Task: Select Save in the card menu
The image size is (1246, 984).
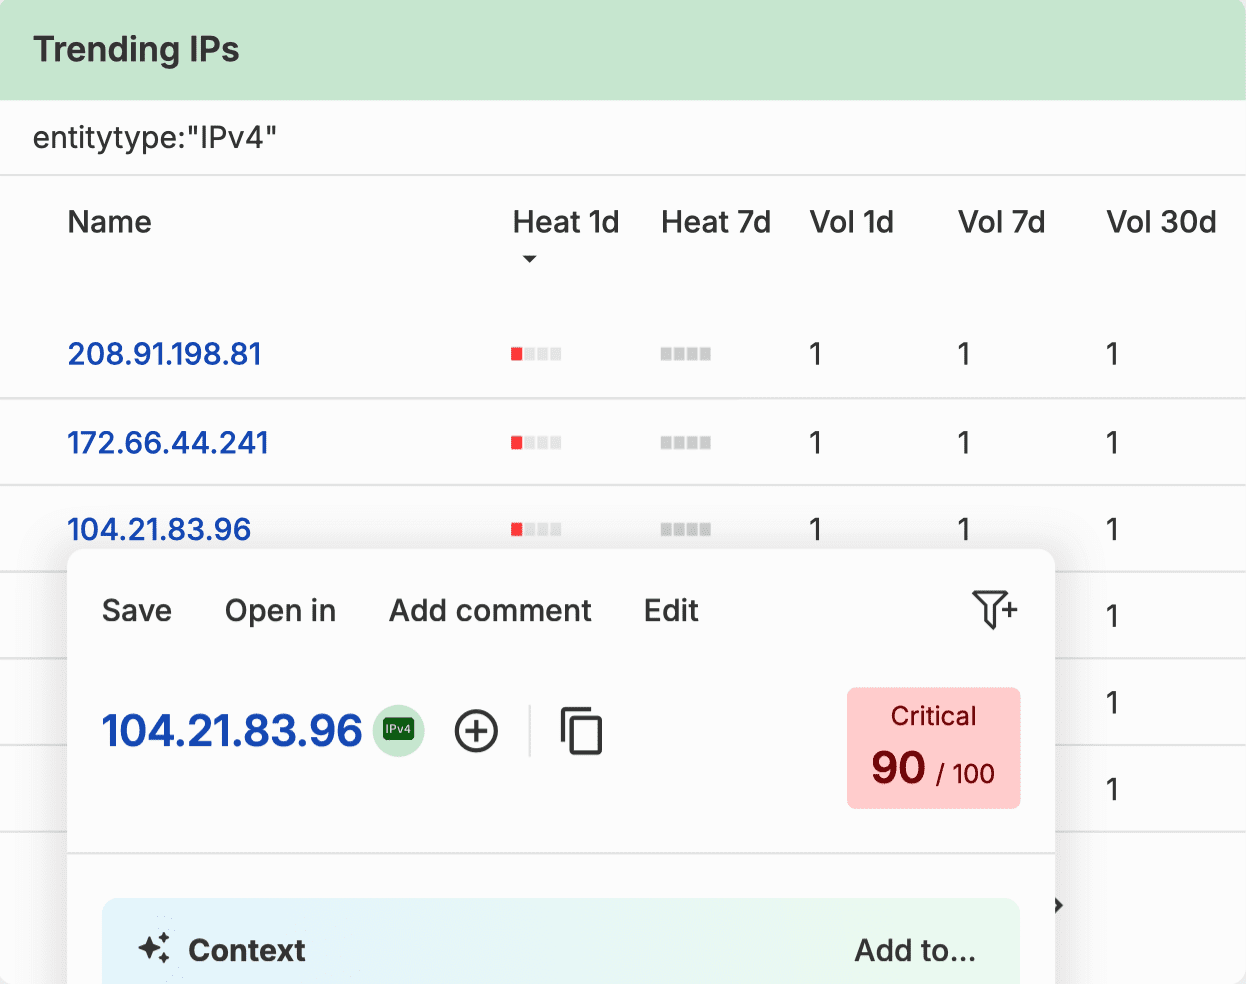Action: [137, 610]
